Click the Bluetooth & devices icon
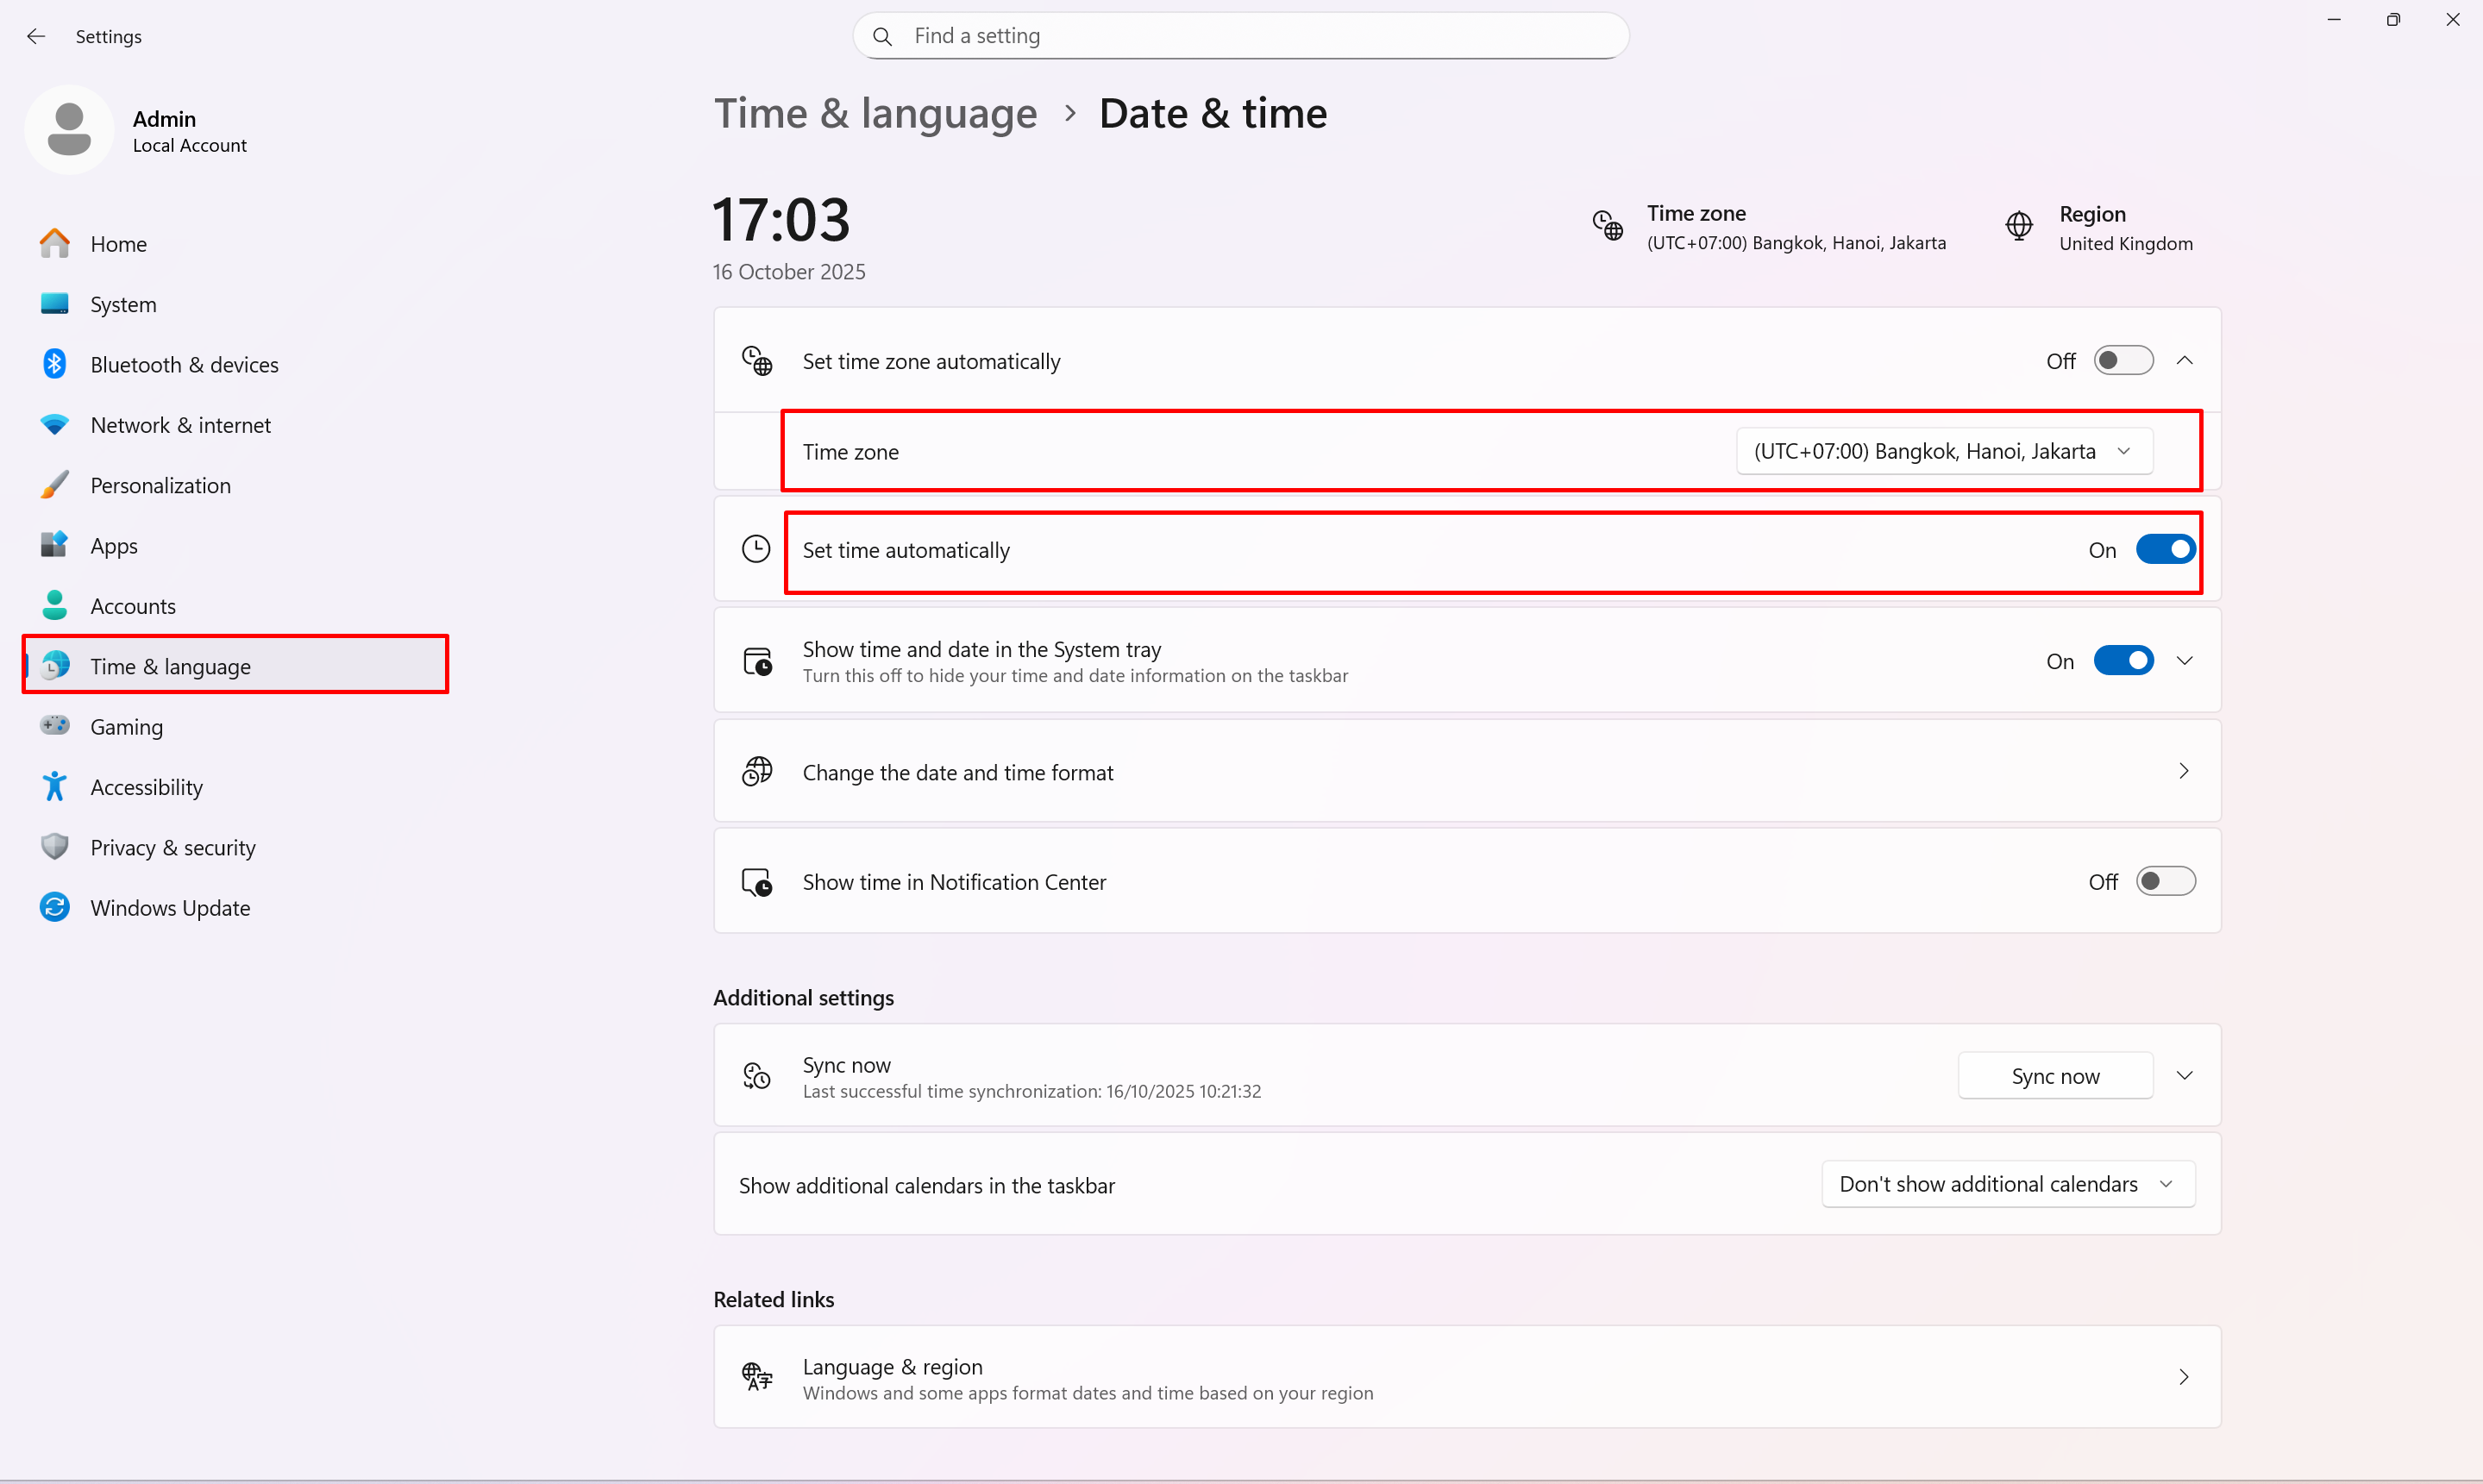Image resolution: width=2483 pixels, height=1484 pixels. [x=55, y=364]
